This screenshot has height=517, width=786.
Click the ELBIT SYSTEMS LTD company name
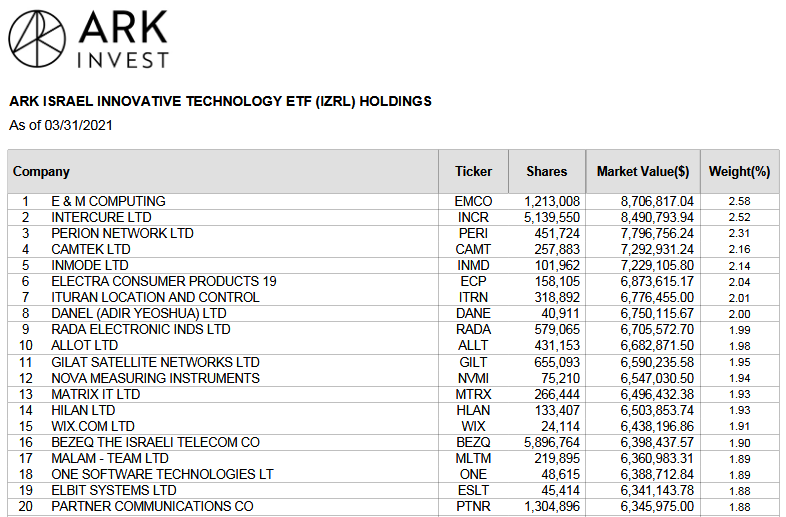(x=114, y=490)
